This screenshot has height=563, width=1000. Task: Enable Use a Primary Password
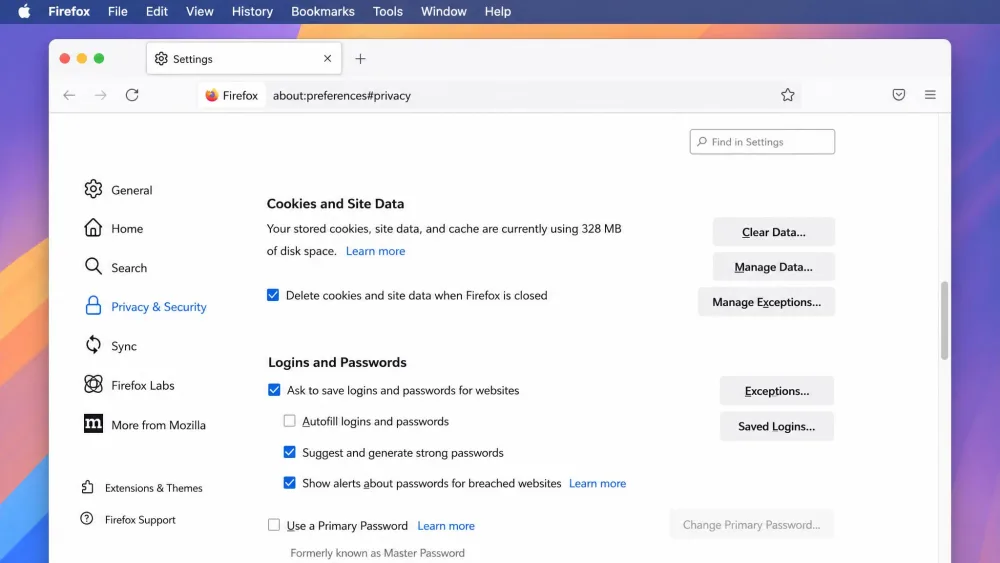[x=274, y=525]
